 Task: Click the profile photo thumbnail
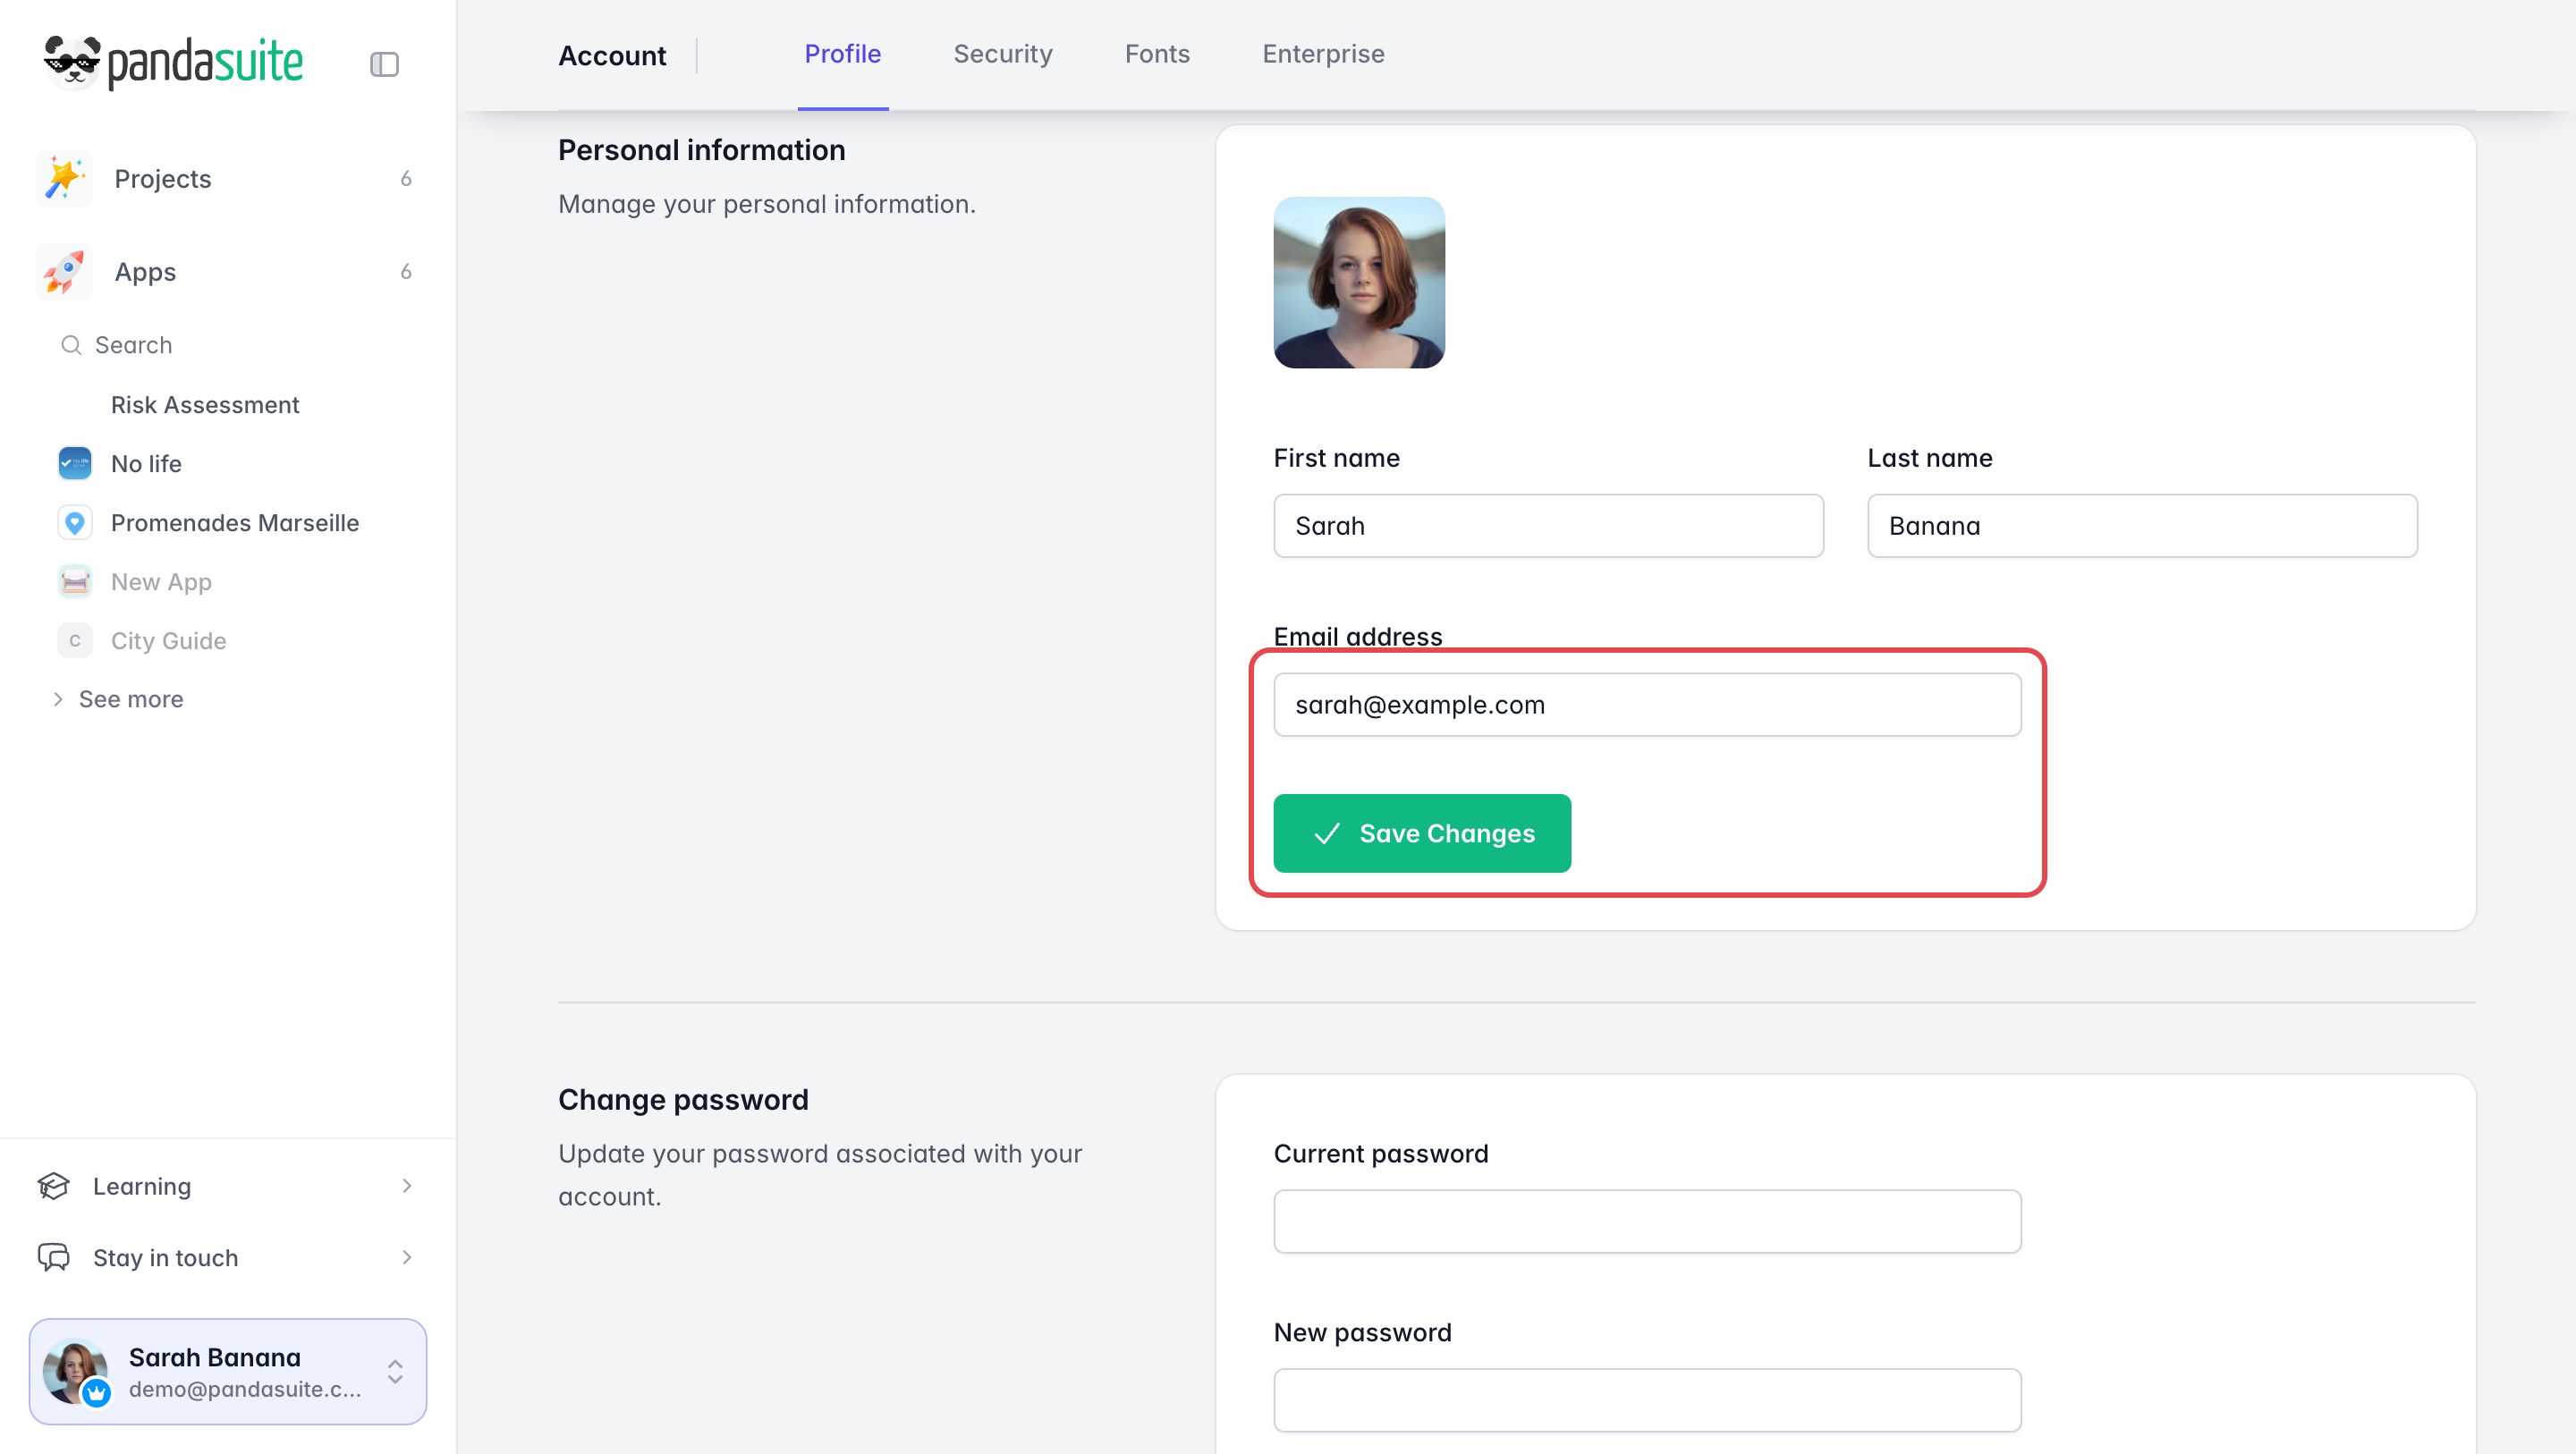pyautogui.click(x=1359, y=282)
